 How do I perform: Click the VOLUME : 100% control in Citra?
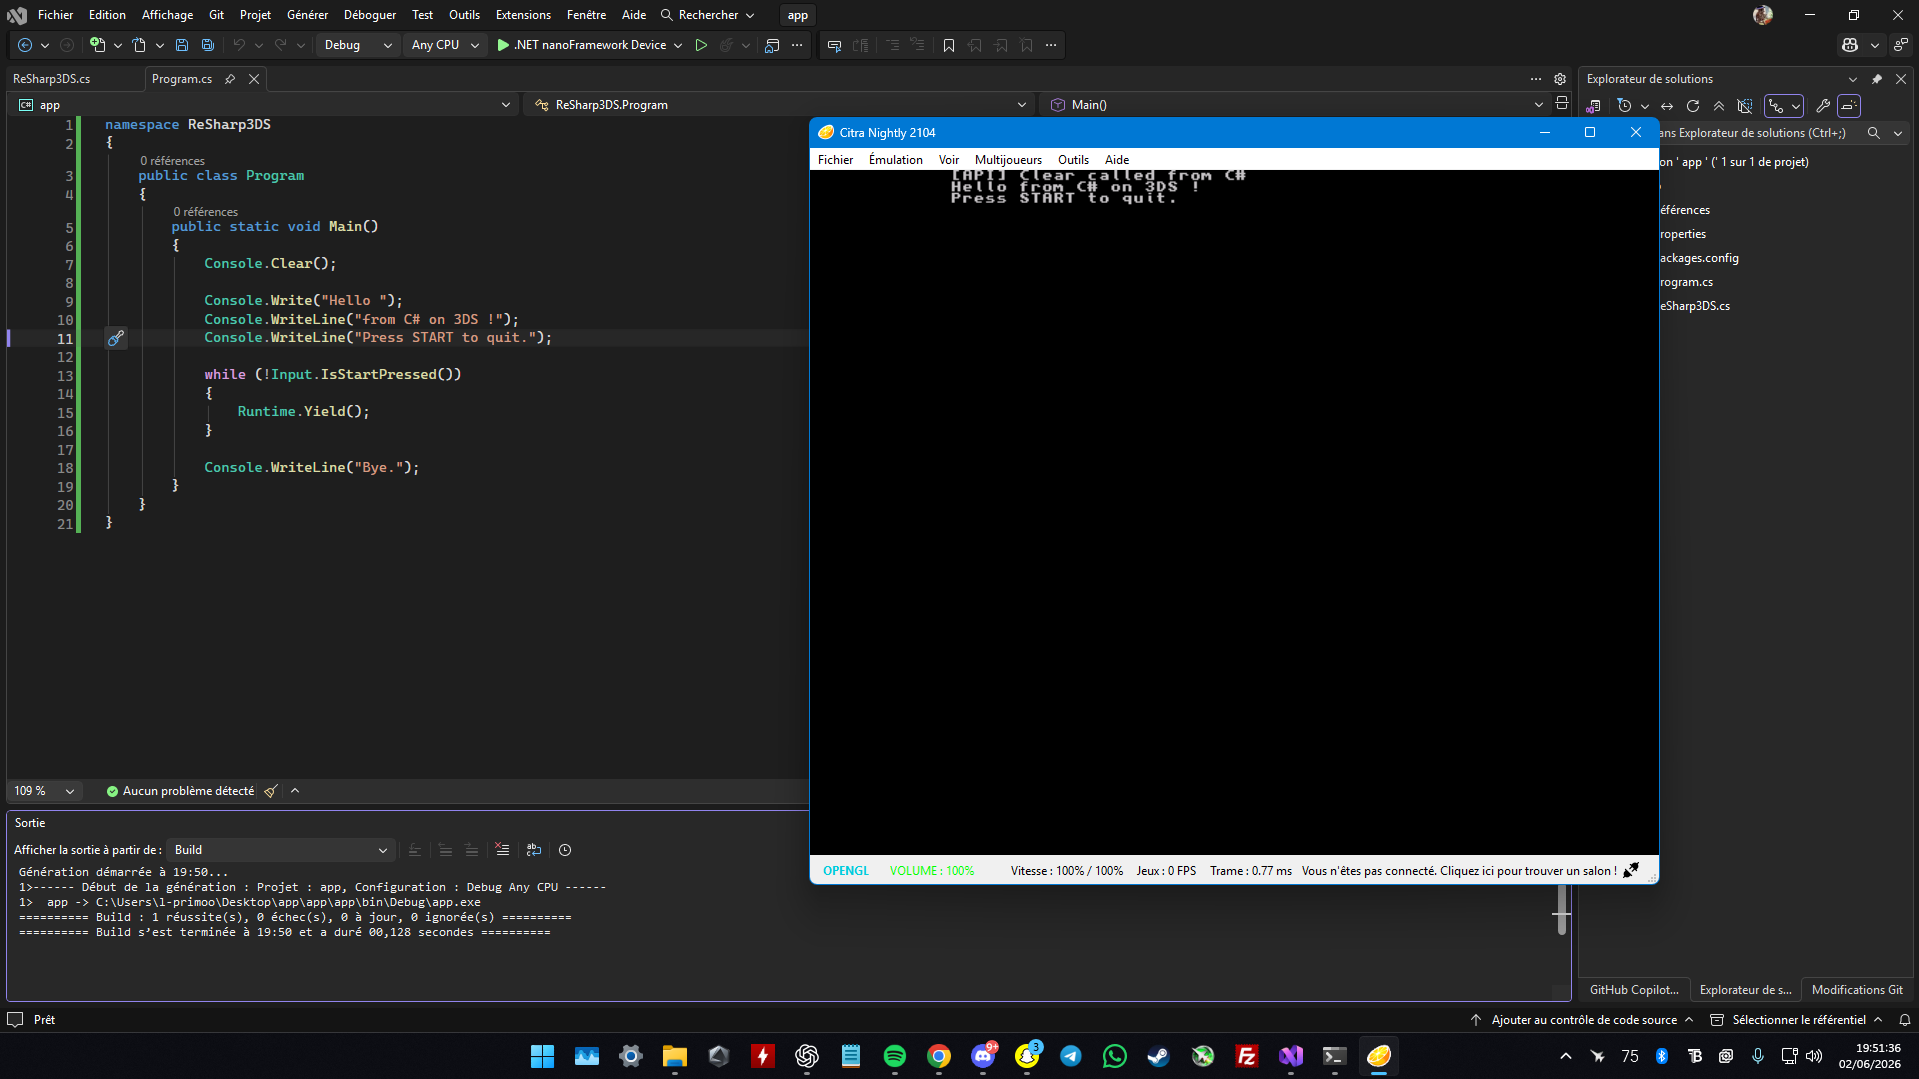point(932,871)
